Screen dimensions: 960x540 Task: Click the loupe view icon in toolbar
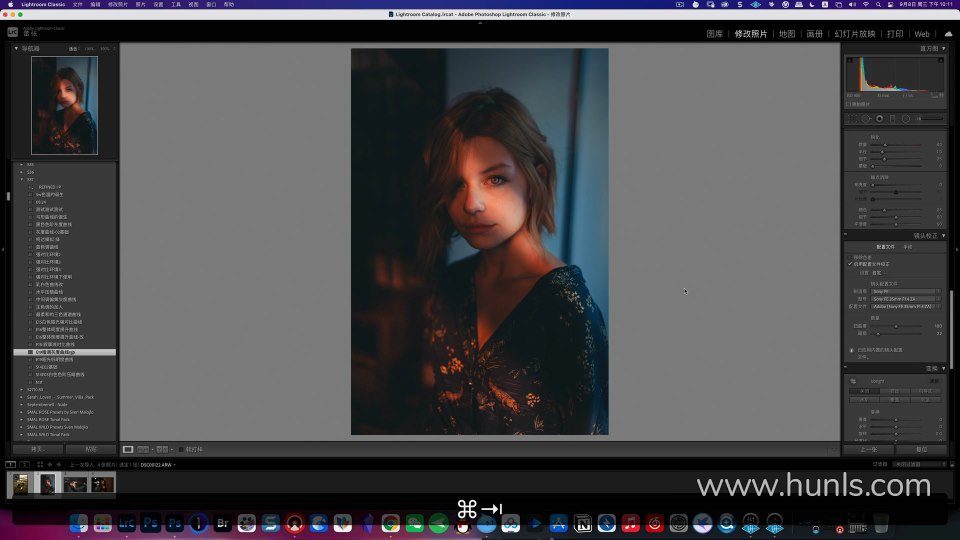128,450
